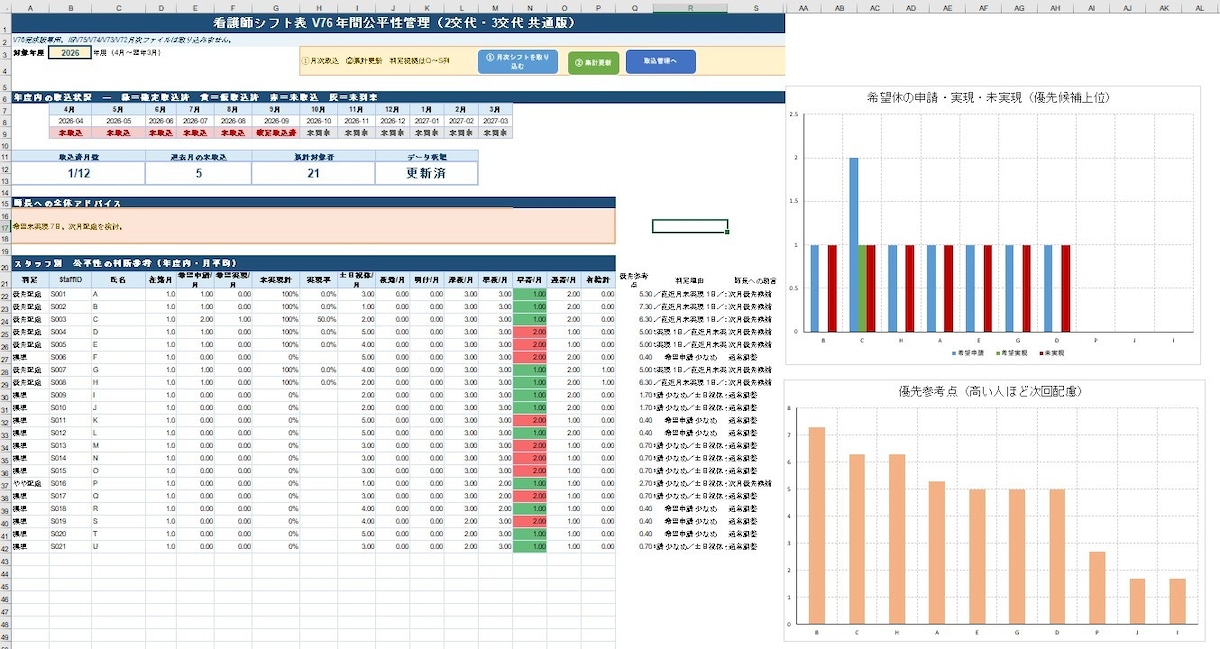Screen dimensions: 1220x649
Task: Click the green 集計更新 button
Action: (x=594, y=62)
